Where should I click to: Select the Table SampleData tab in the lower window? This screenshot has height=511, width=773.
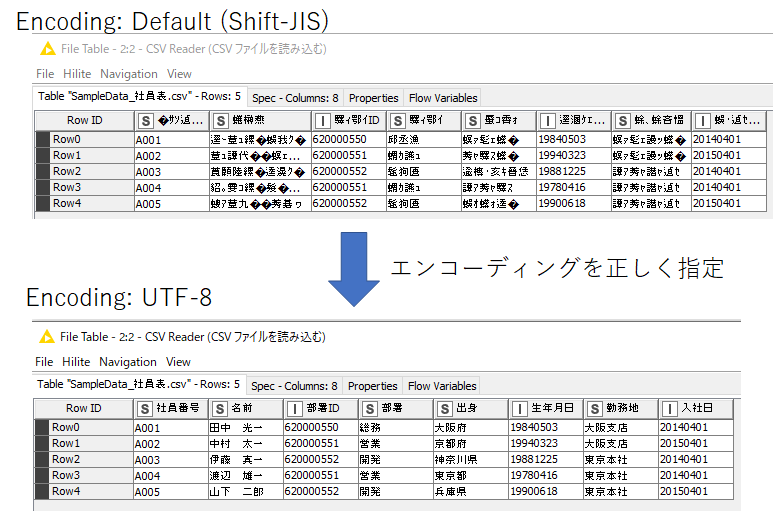click(x=139, y=384)
